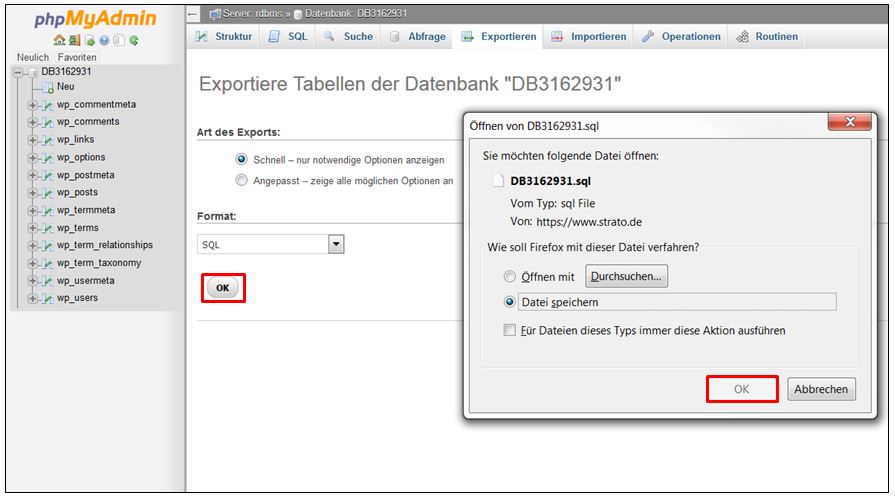
Task: Click table icon next to wp_terms
Action: pos(48,228)
